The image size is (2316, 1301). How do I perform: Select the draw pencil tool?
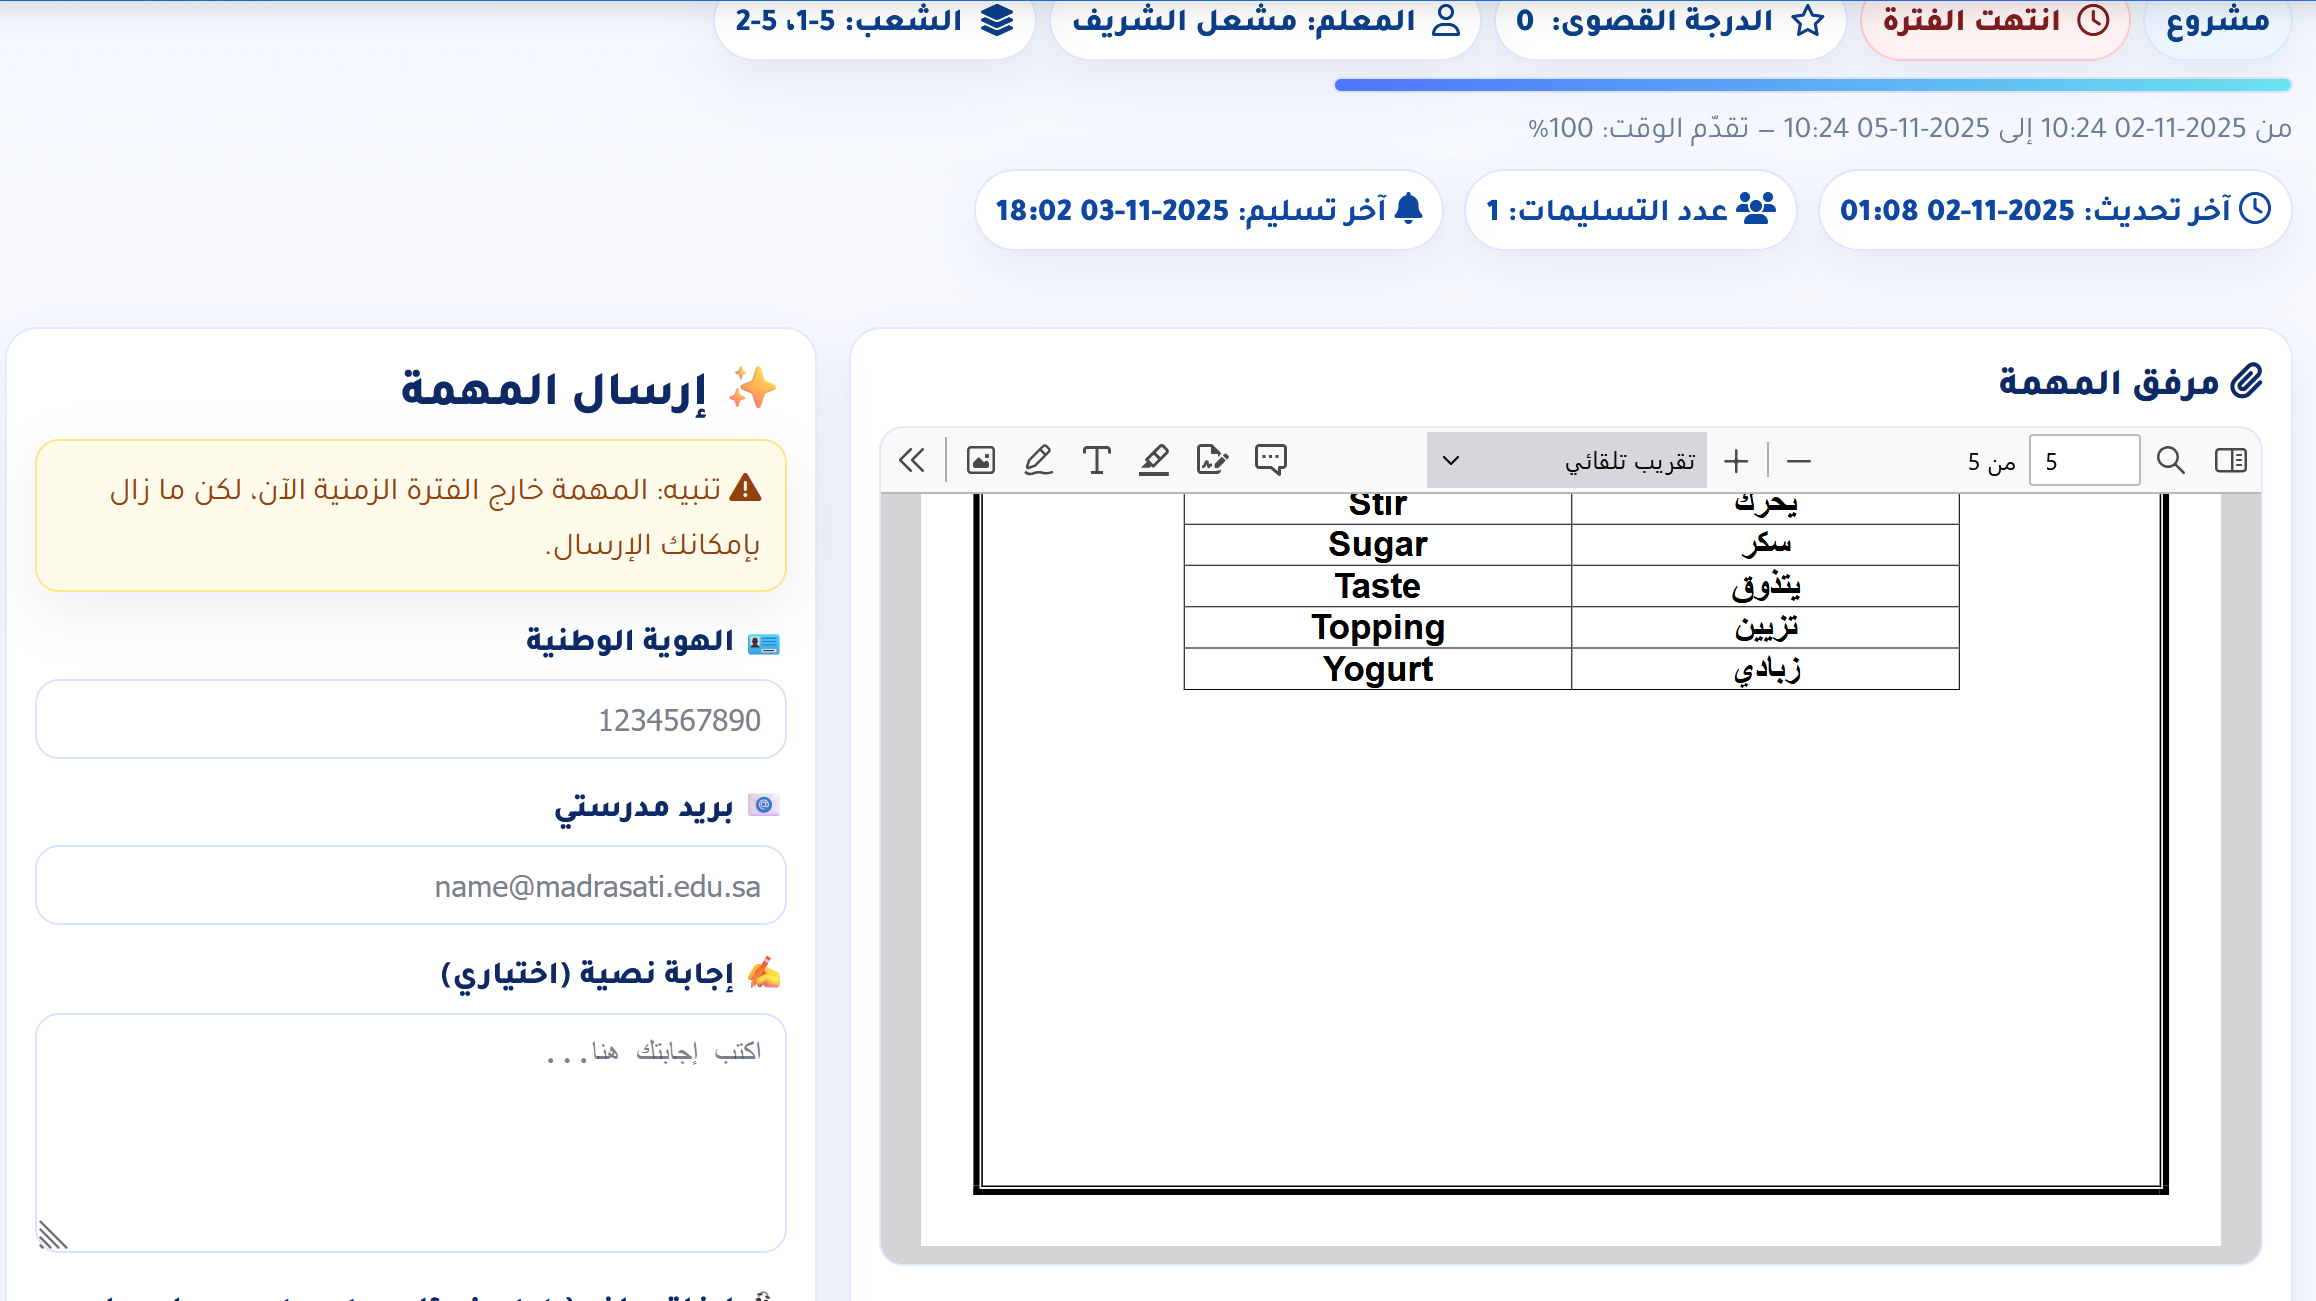(x=1038, y=460)
